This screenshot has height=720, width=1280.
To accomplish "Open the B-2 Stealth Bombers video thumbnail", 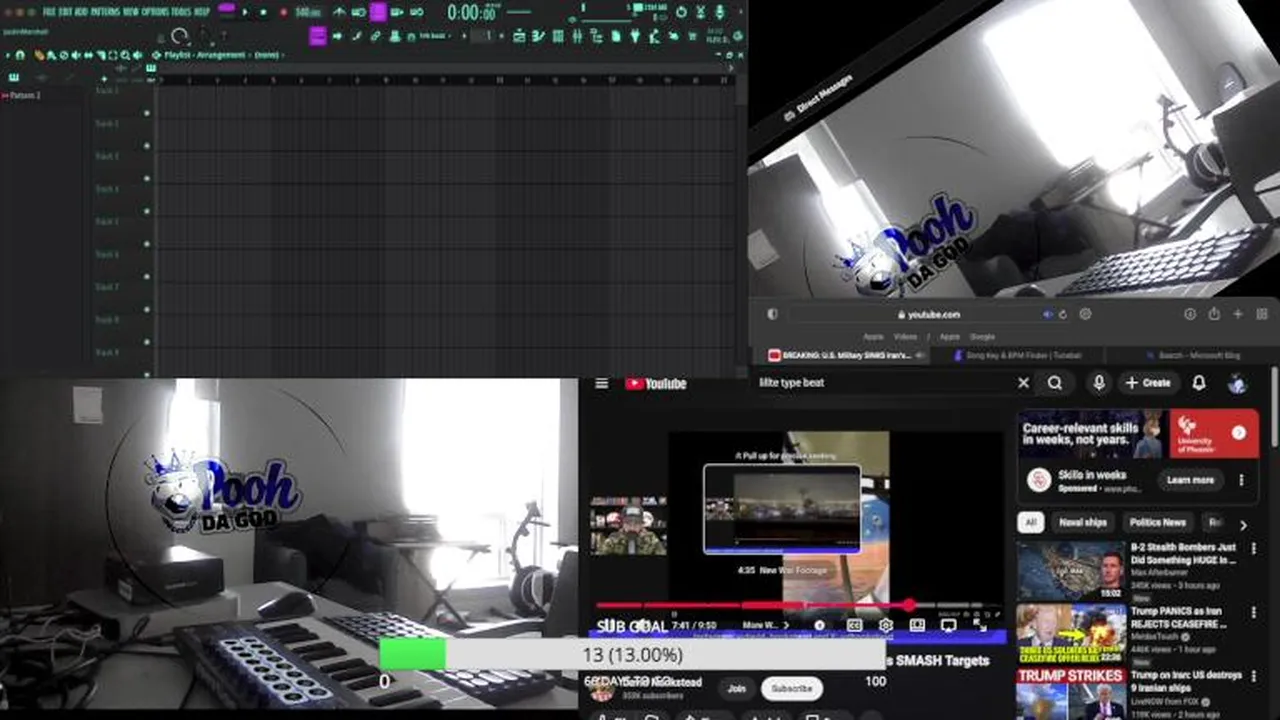I will point(1071,571).
